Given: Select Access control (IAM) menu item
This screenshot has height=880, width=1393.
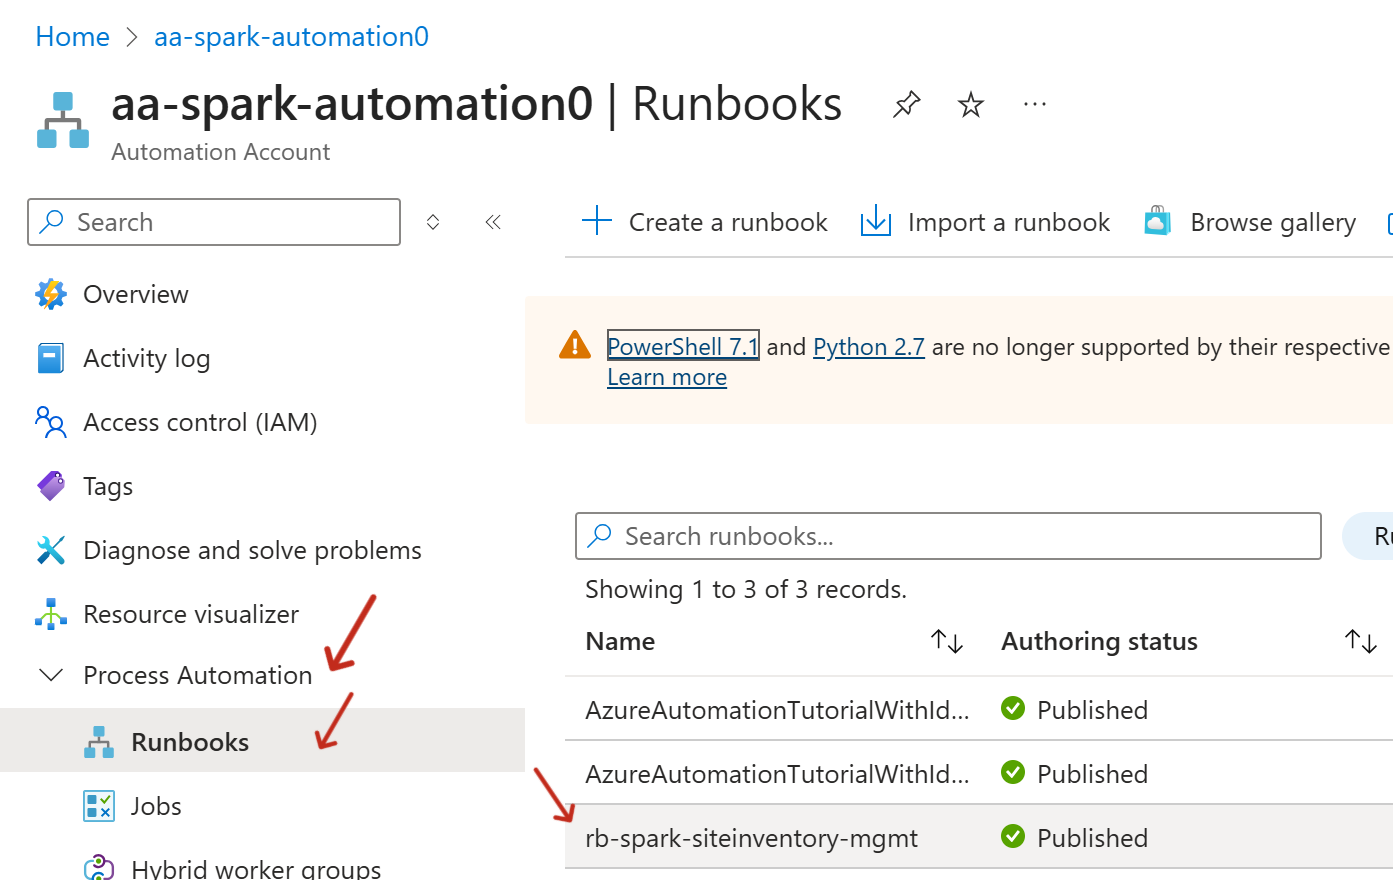Looking at the screenshot, I should (x=200, y=422).
